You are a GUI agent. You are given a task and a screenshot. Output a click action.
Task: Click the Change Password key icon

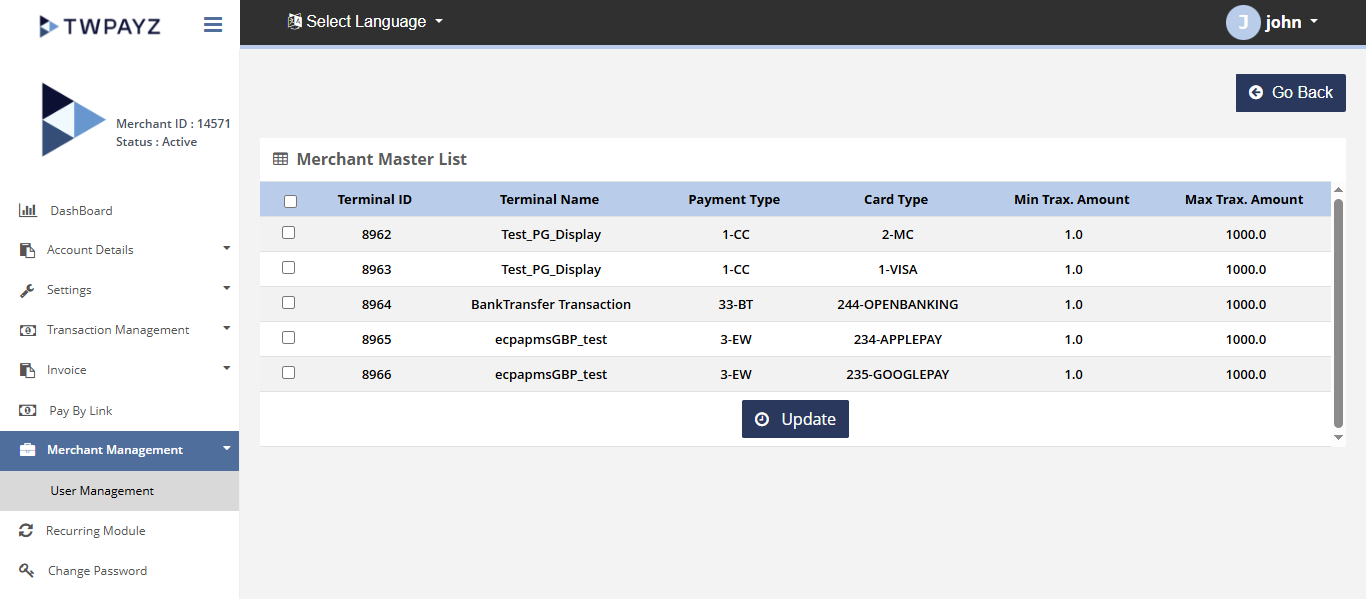[27, 571]
